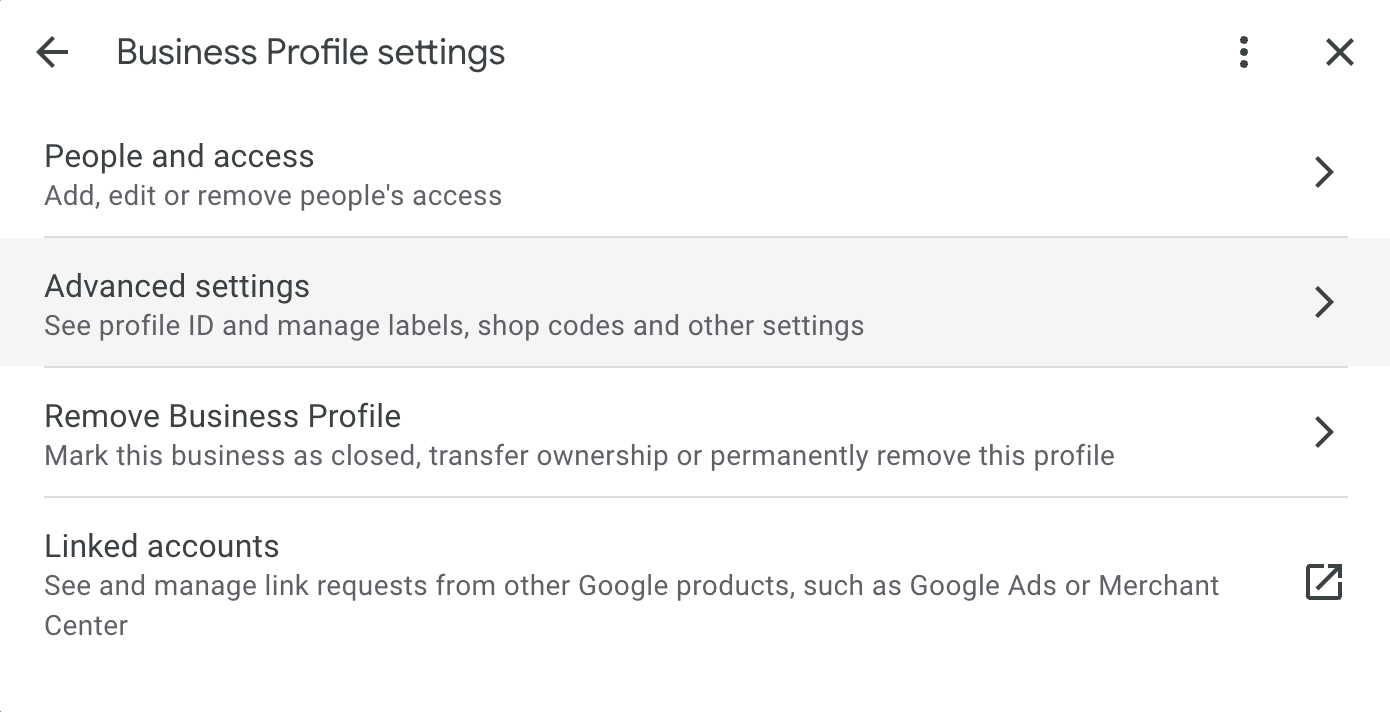This screenshot has width=1390, height=712.
Task: Open the 'Advanced settings' heading
Action: click(x=177, y=286)
